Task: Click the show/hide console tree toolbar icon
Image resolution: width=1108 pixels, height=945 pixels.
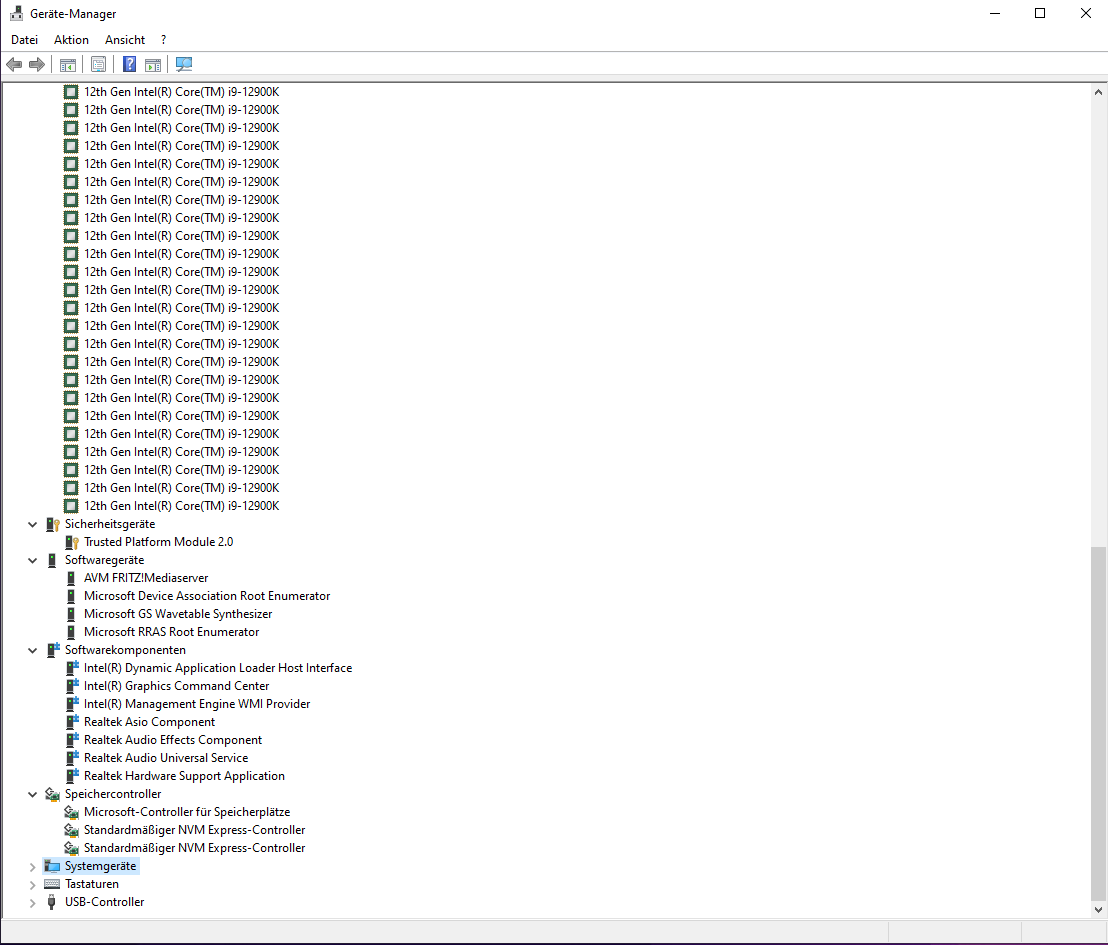Action: click(68, 64)
